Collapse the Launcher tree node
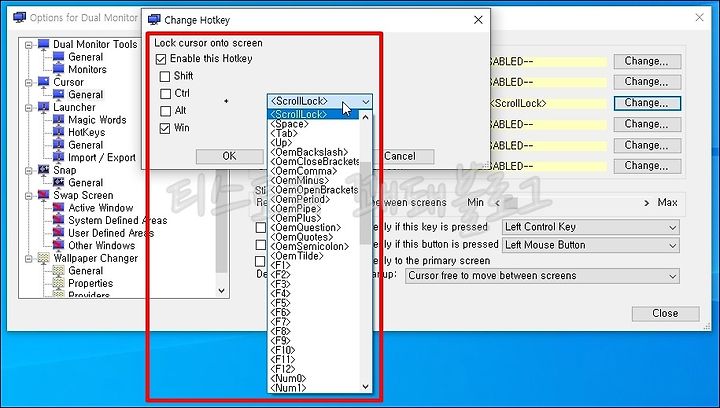 click(29, 107)
